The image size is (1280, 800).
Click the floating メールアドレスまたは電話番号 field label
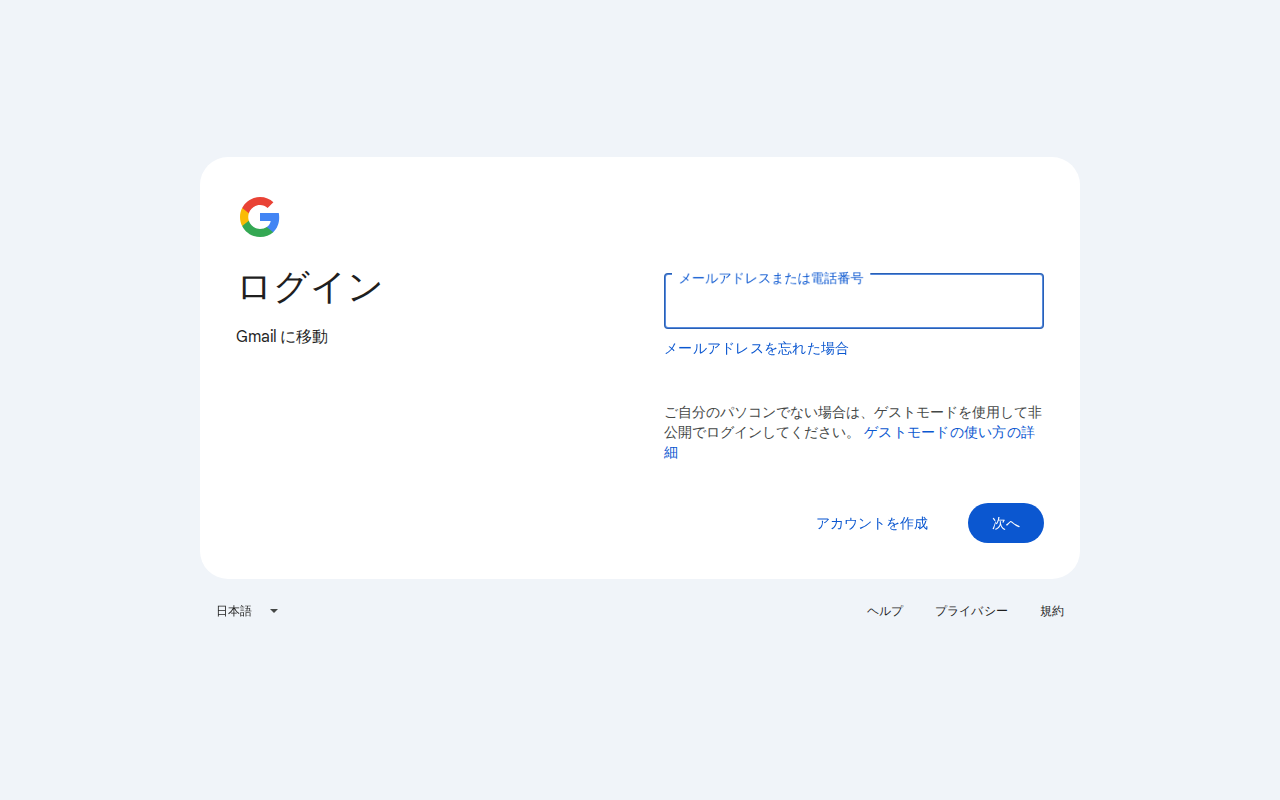pyautogui.click(x=770, y=278)
